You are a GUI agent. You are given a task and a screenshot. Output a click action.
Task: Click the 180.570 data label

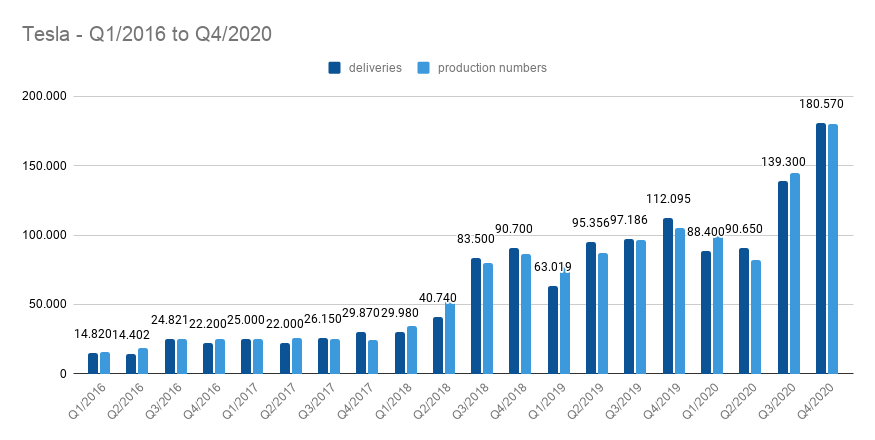click(821, 104)
